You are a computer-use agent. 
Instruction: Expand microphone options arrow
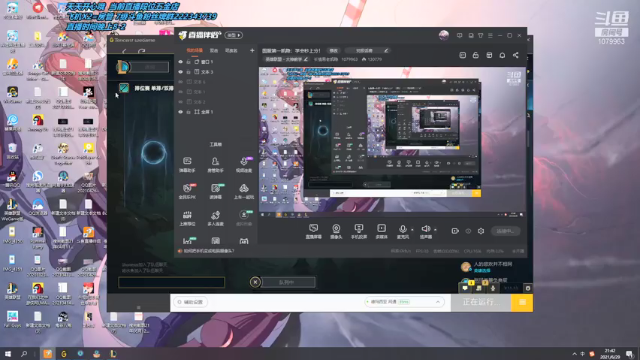pos(412,229)
